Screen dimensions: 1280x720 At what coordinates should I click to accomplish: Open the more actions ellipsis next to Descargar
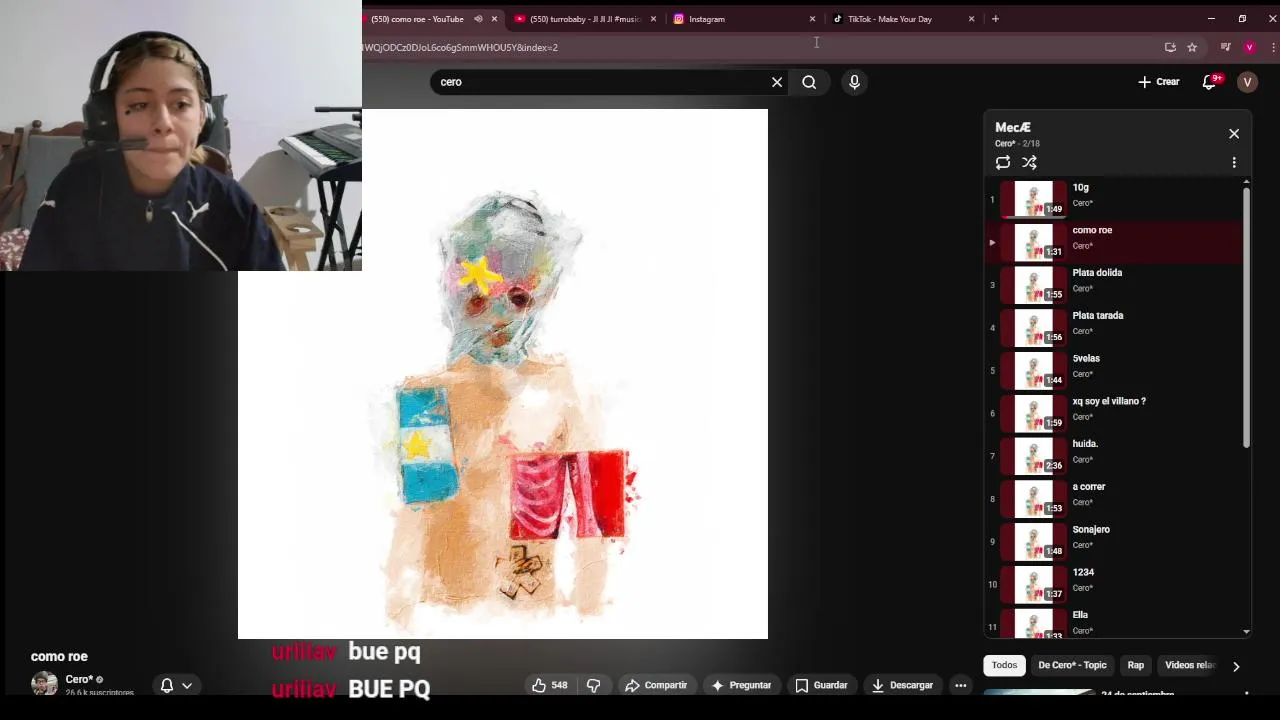(960, 685)
